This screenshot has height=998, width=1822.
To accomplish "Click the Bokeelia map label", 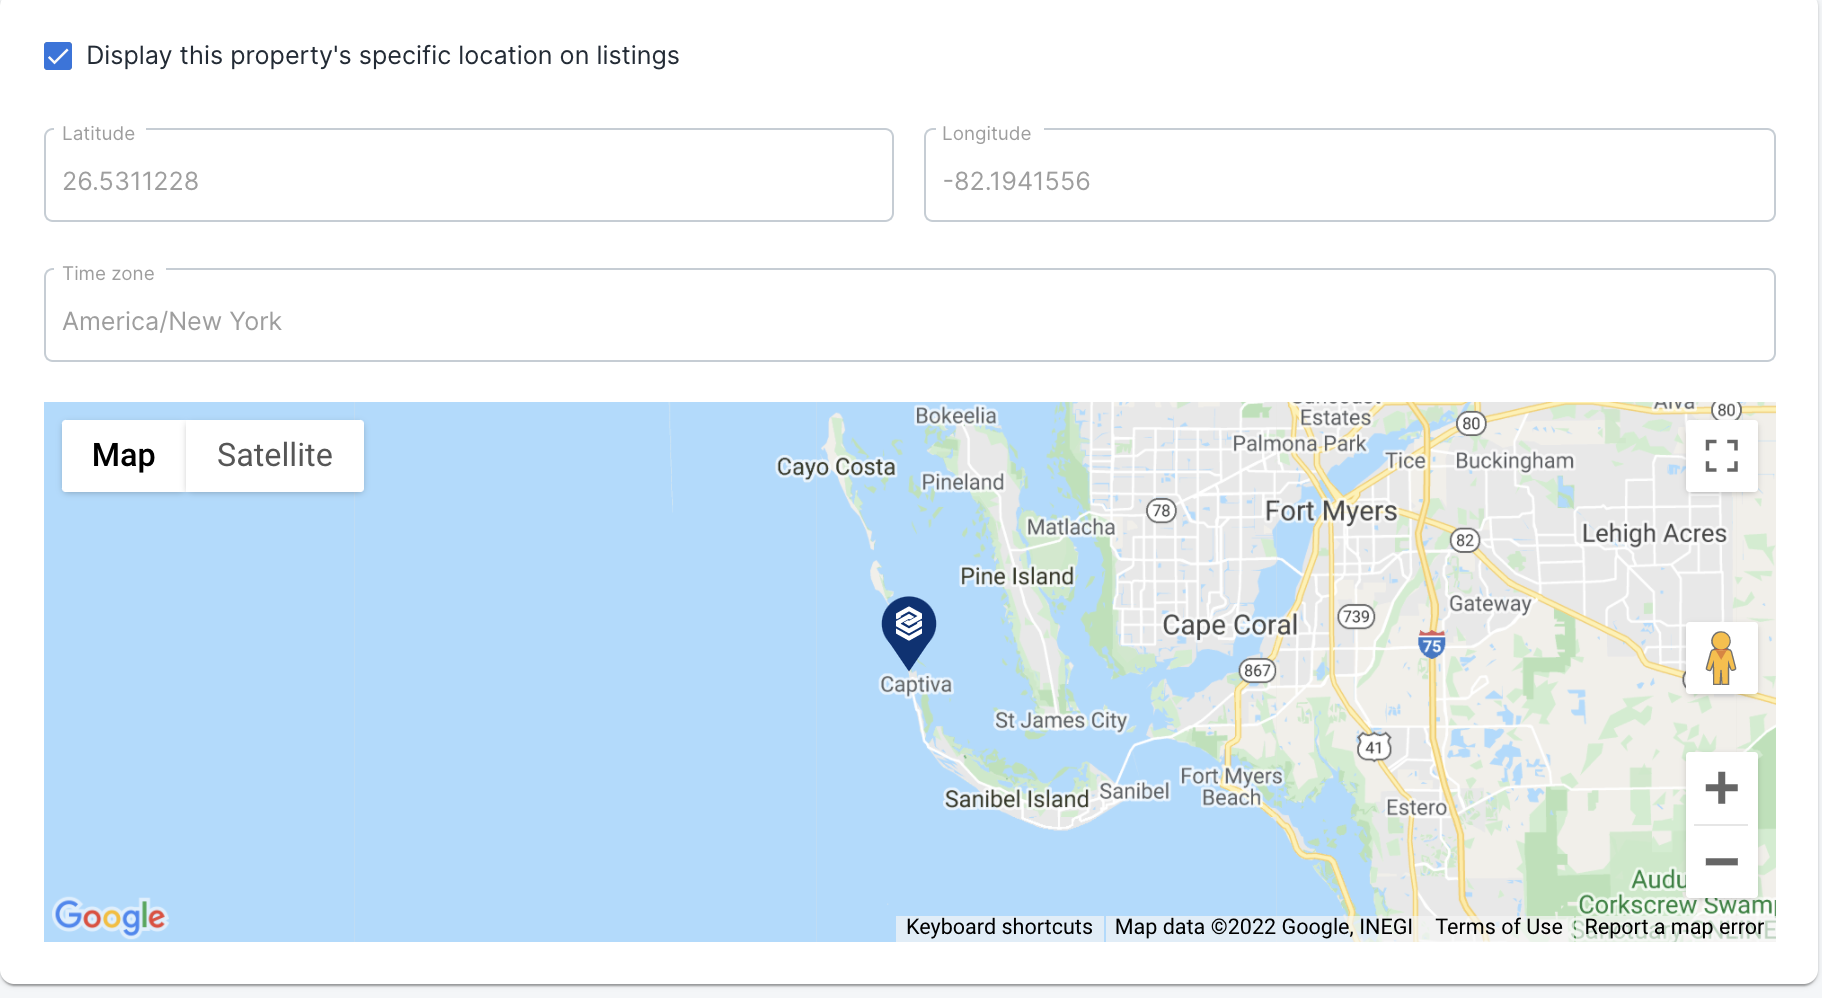I will (x=956, y=416).
